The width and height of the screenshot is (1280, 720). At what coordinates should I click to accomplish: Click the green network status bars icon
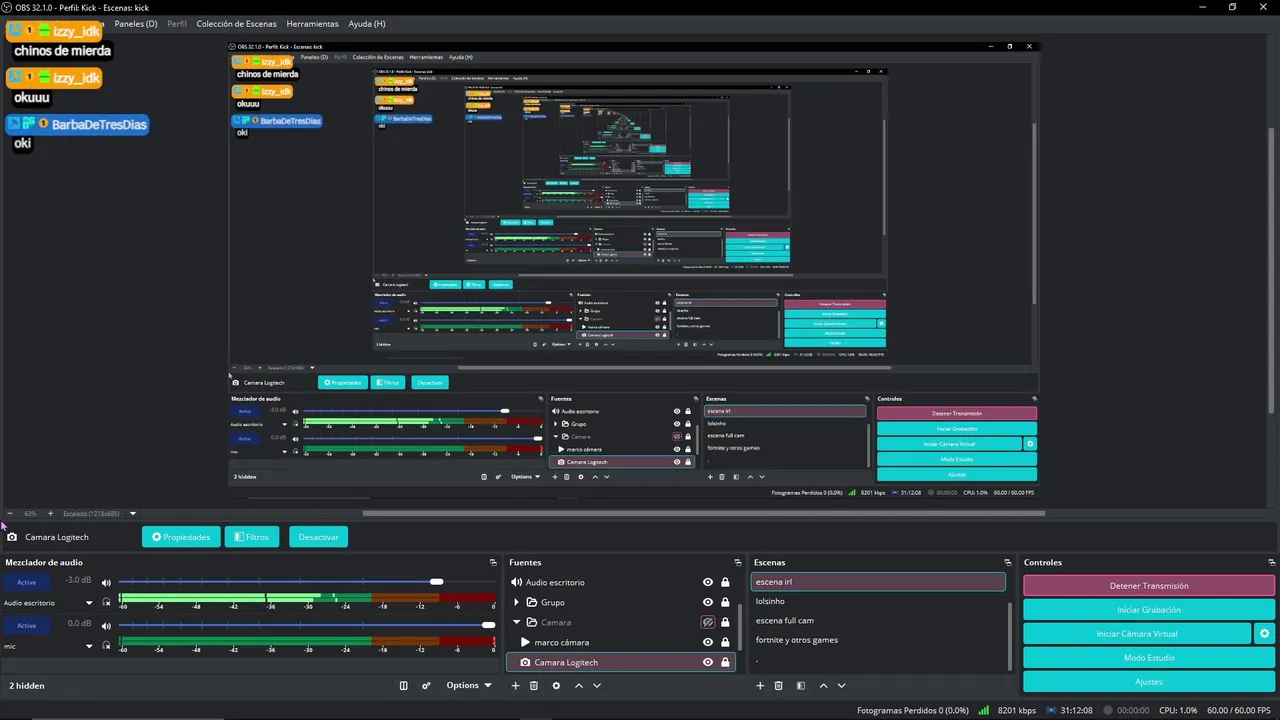984,710
